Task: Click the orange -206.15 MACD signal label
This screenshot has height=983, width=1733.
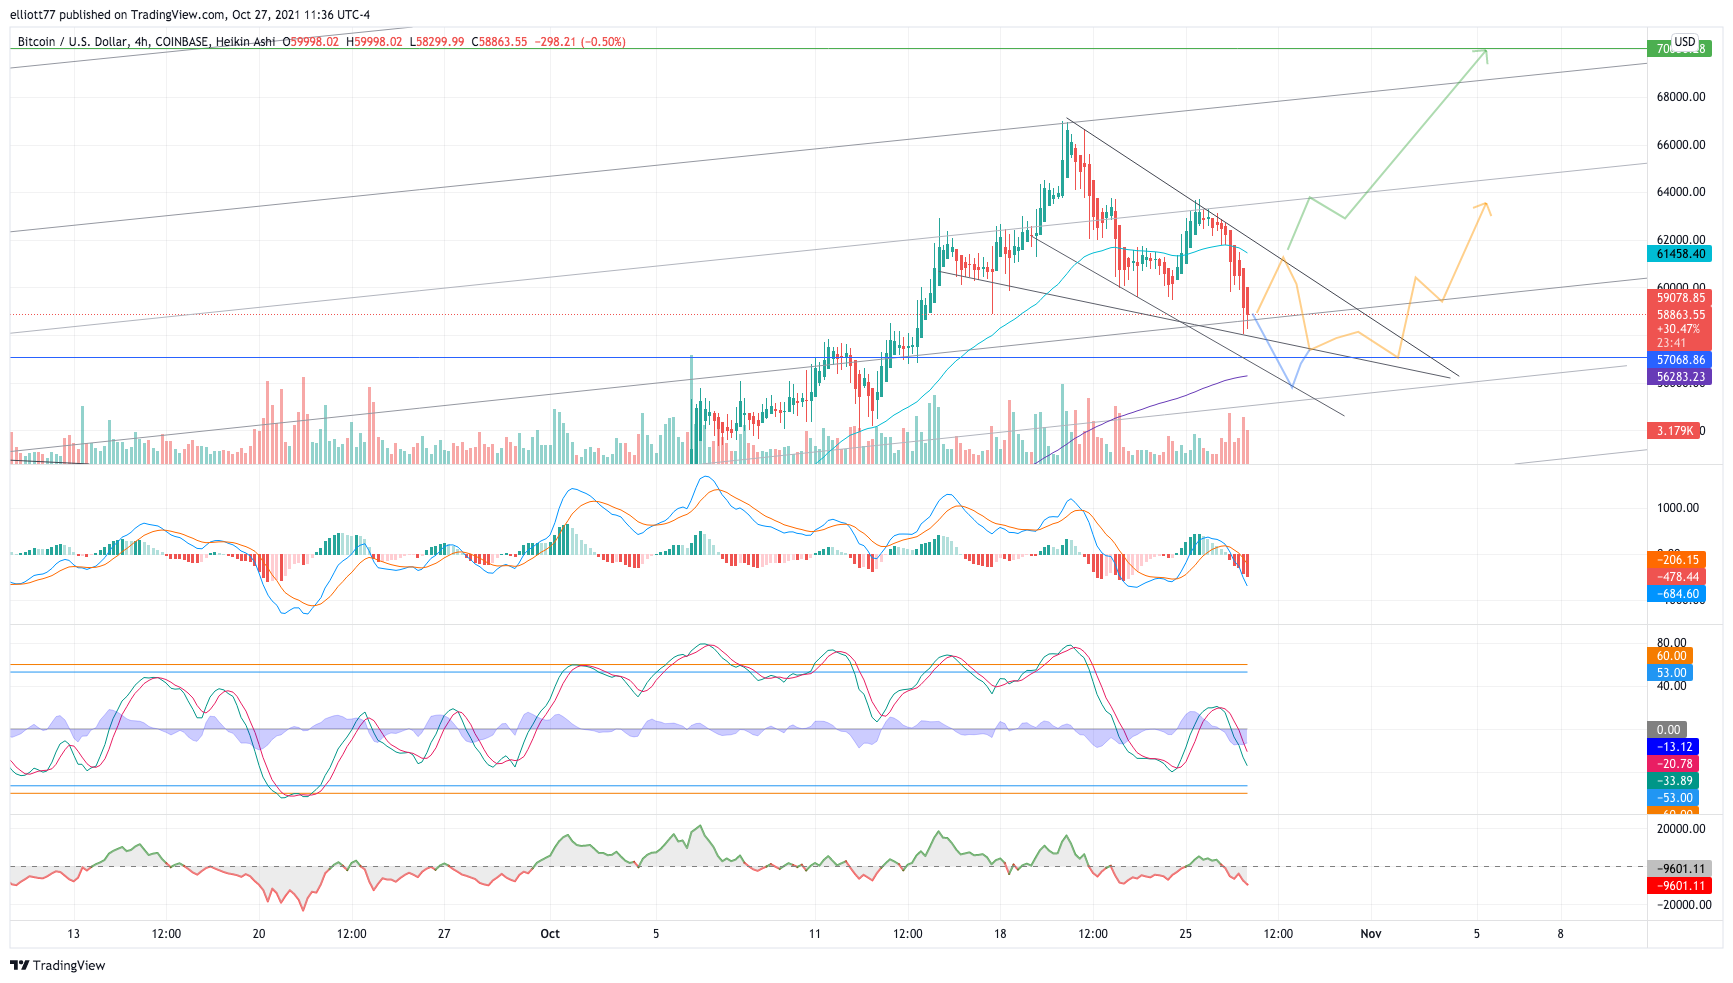Action: 1676,560
